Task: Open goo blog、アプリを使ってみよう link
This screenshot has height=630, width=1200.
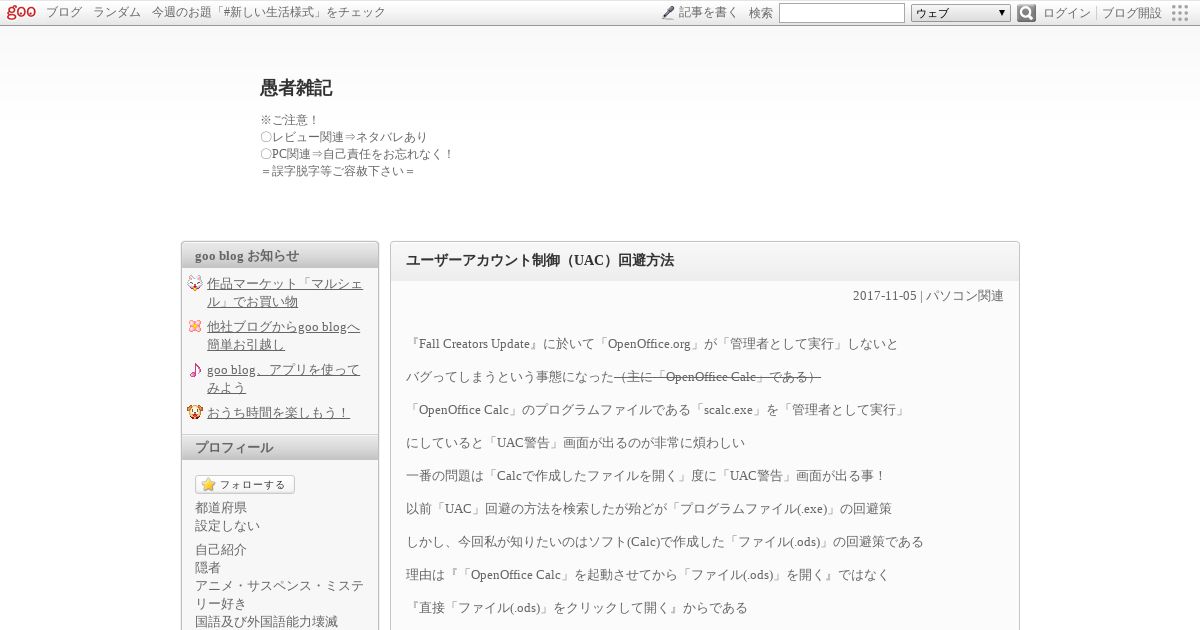Action: point(284,379)
